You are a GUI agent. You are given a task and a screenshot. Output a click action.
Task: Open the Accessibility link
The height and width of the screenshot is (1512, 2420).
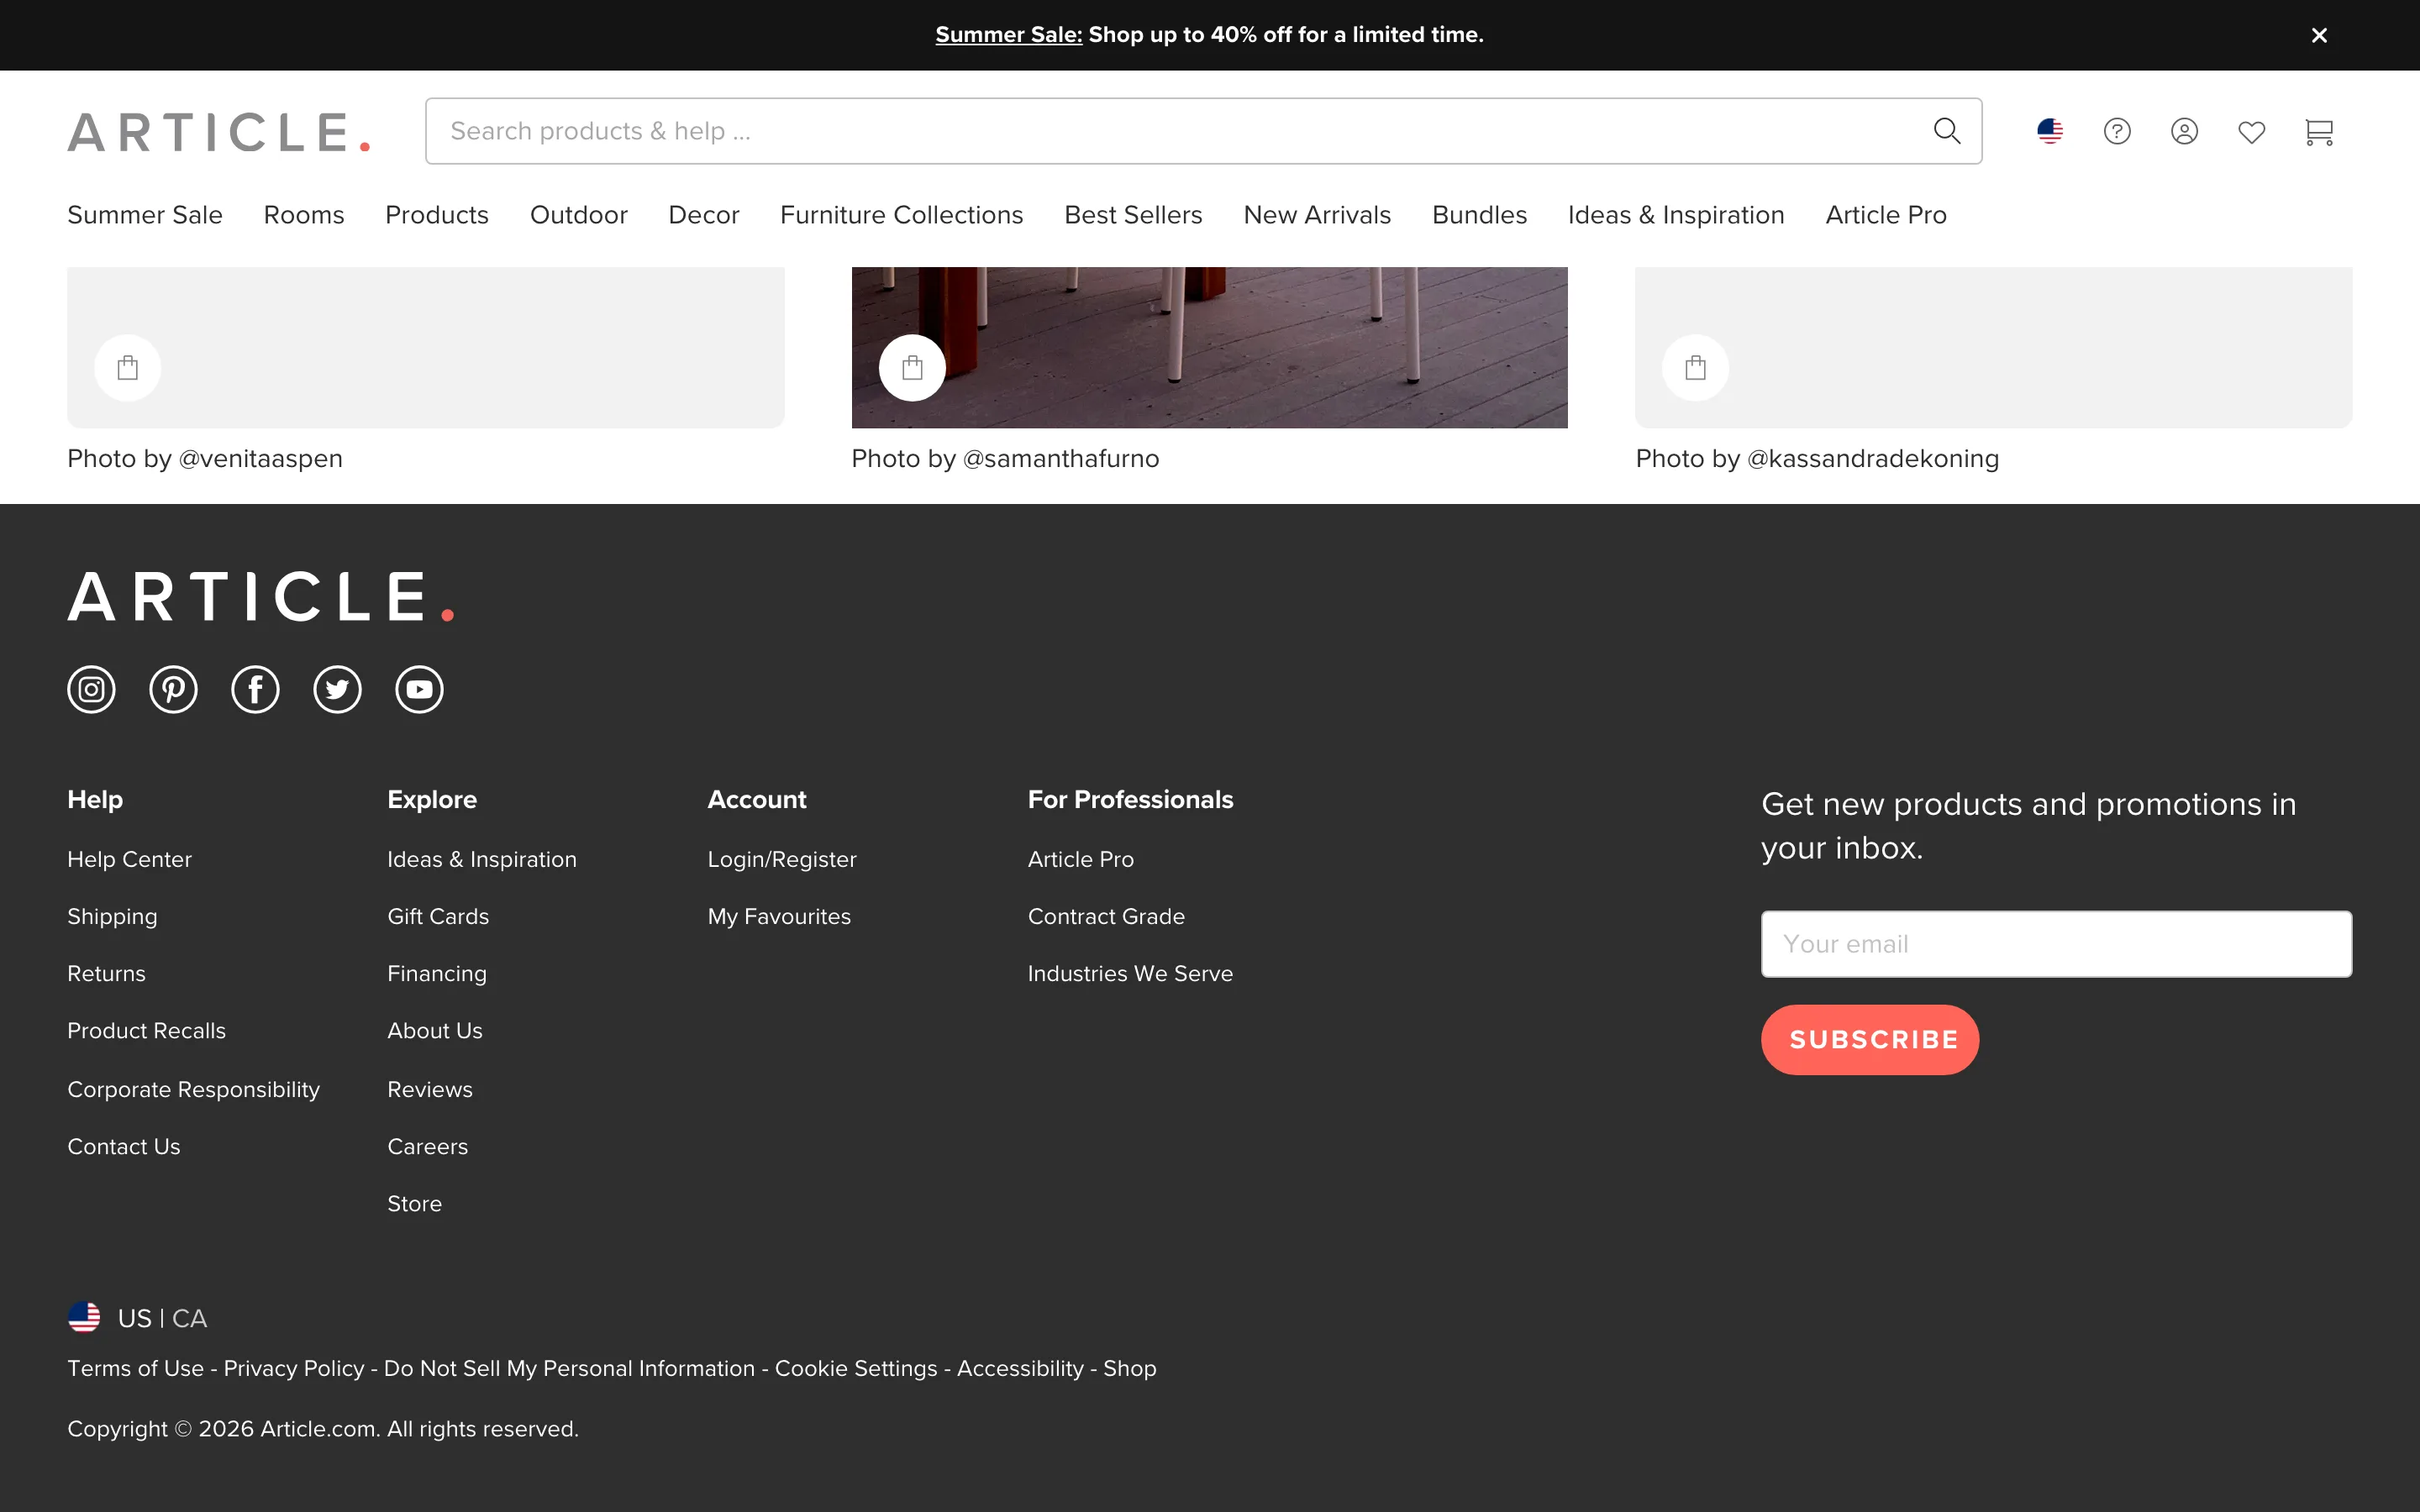point(1020,1368)
